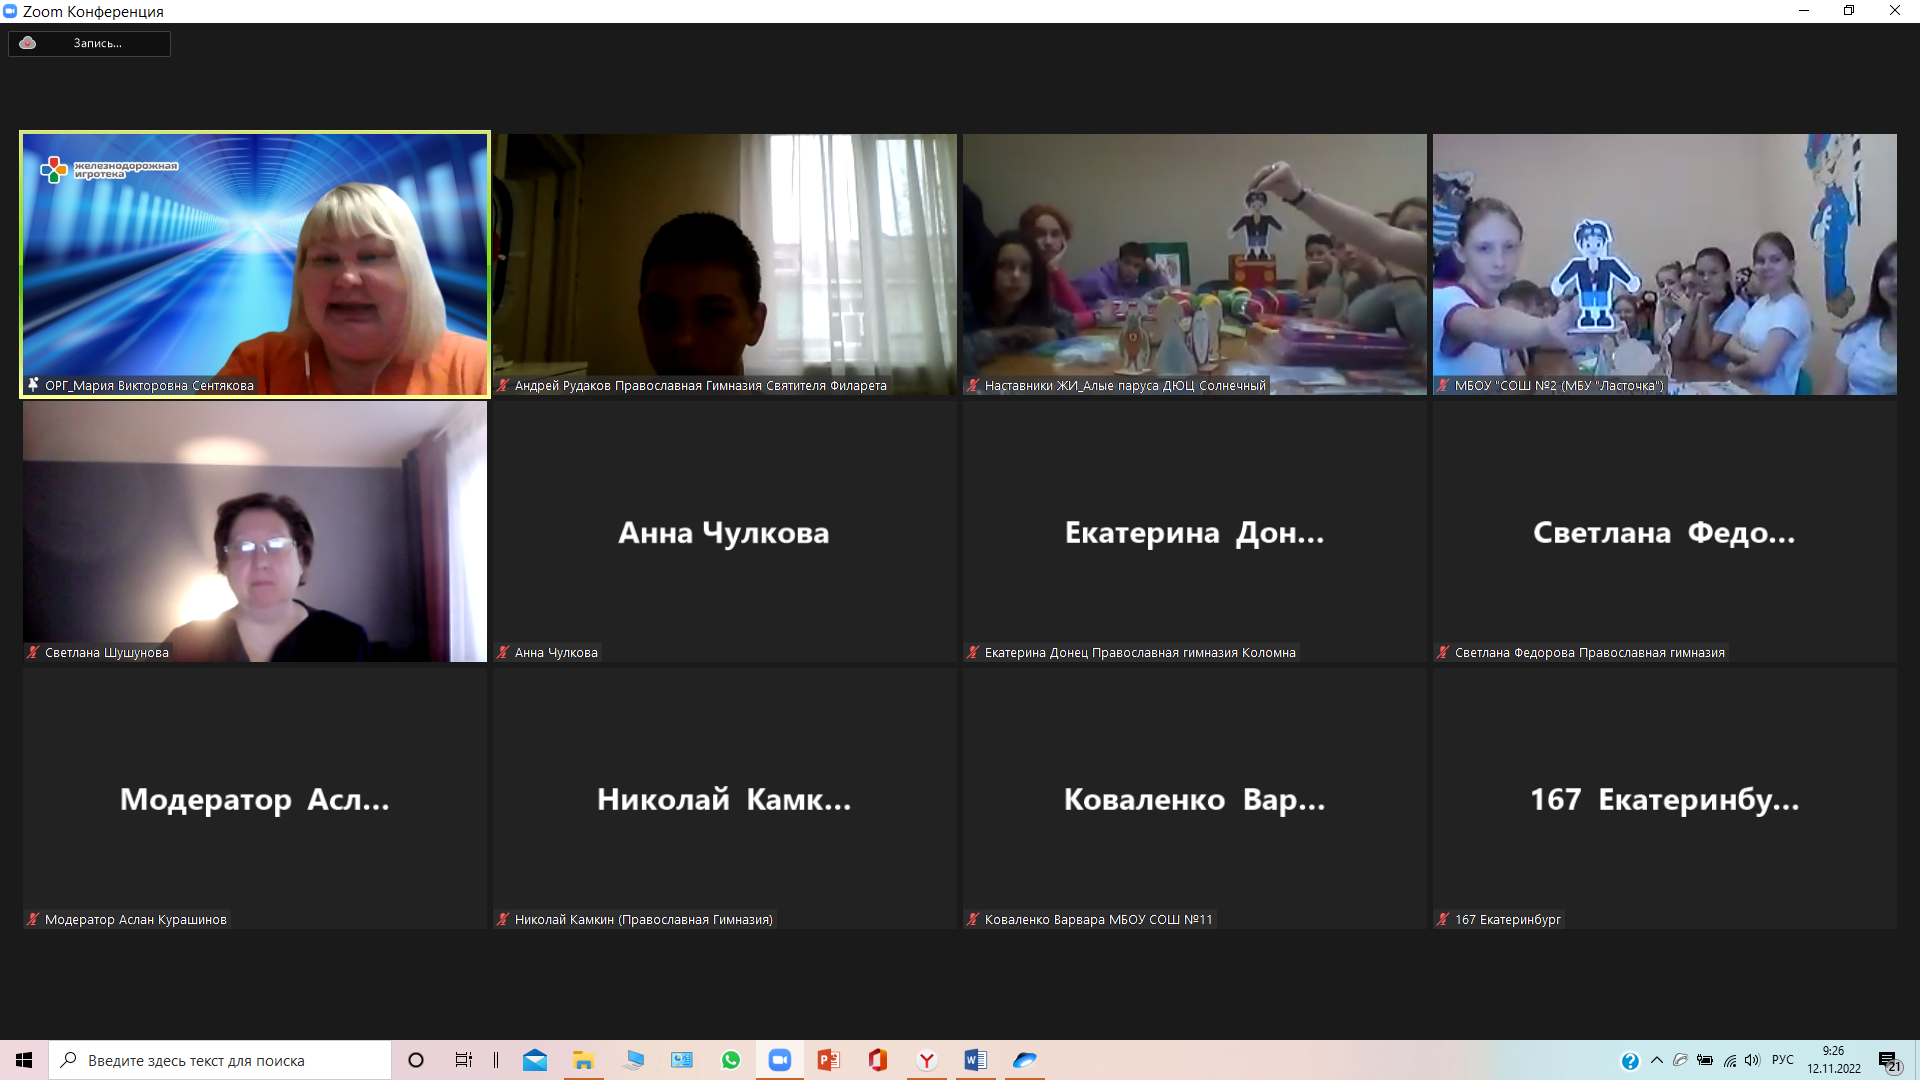Launch PowerPoint from taskbar
The image size is (1920, 1080).
pos(828,1060)
